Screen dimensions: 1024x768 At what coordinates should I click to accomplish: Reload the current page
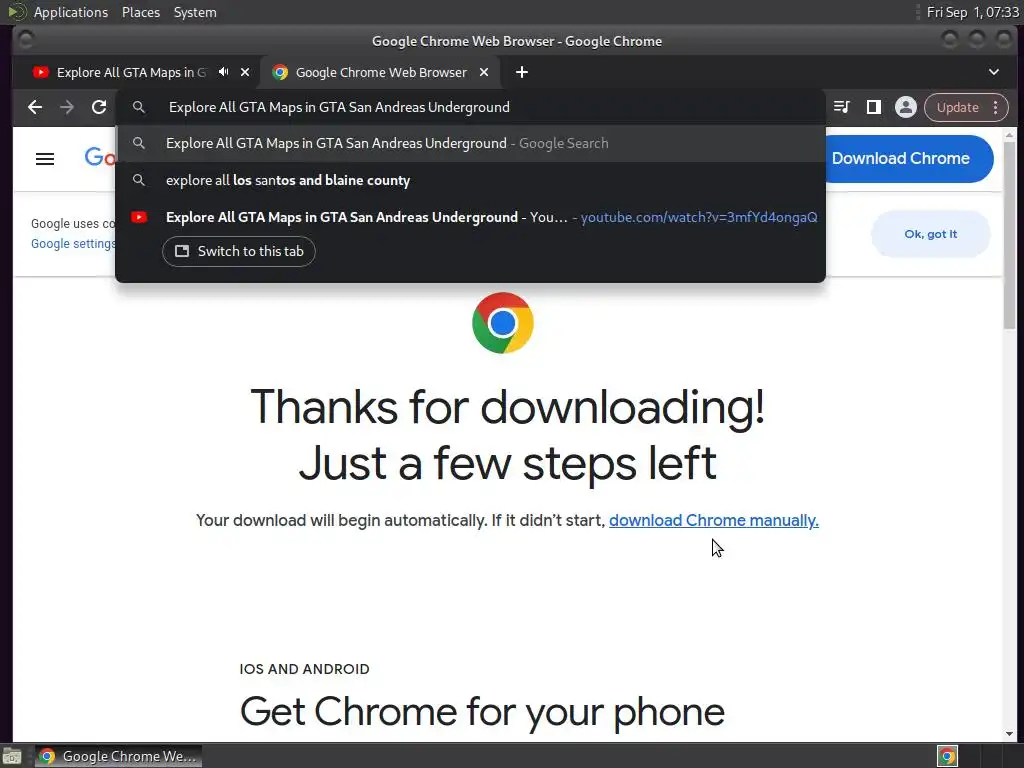[99, 107]
